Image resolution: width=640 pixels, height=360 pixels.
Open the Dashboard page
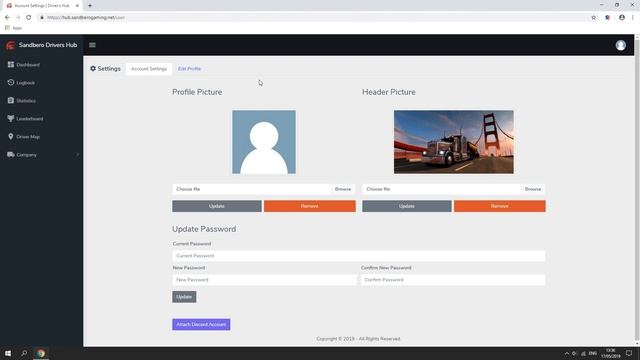pos(28,65)
